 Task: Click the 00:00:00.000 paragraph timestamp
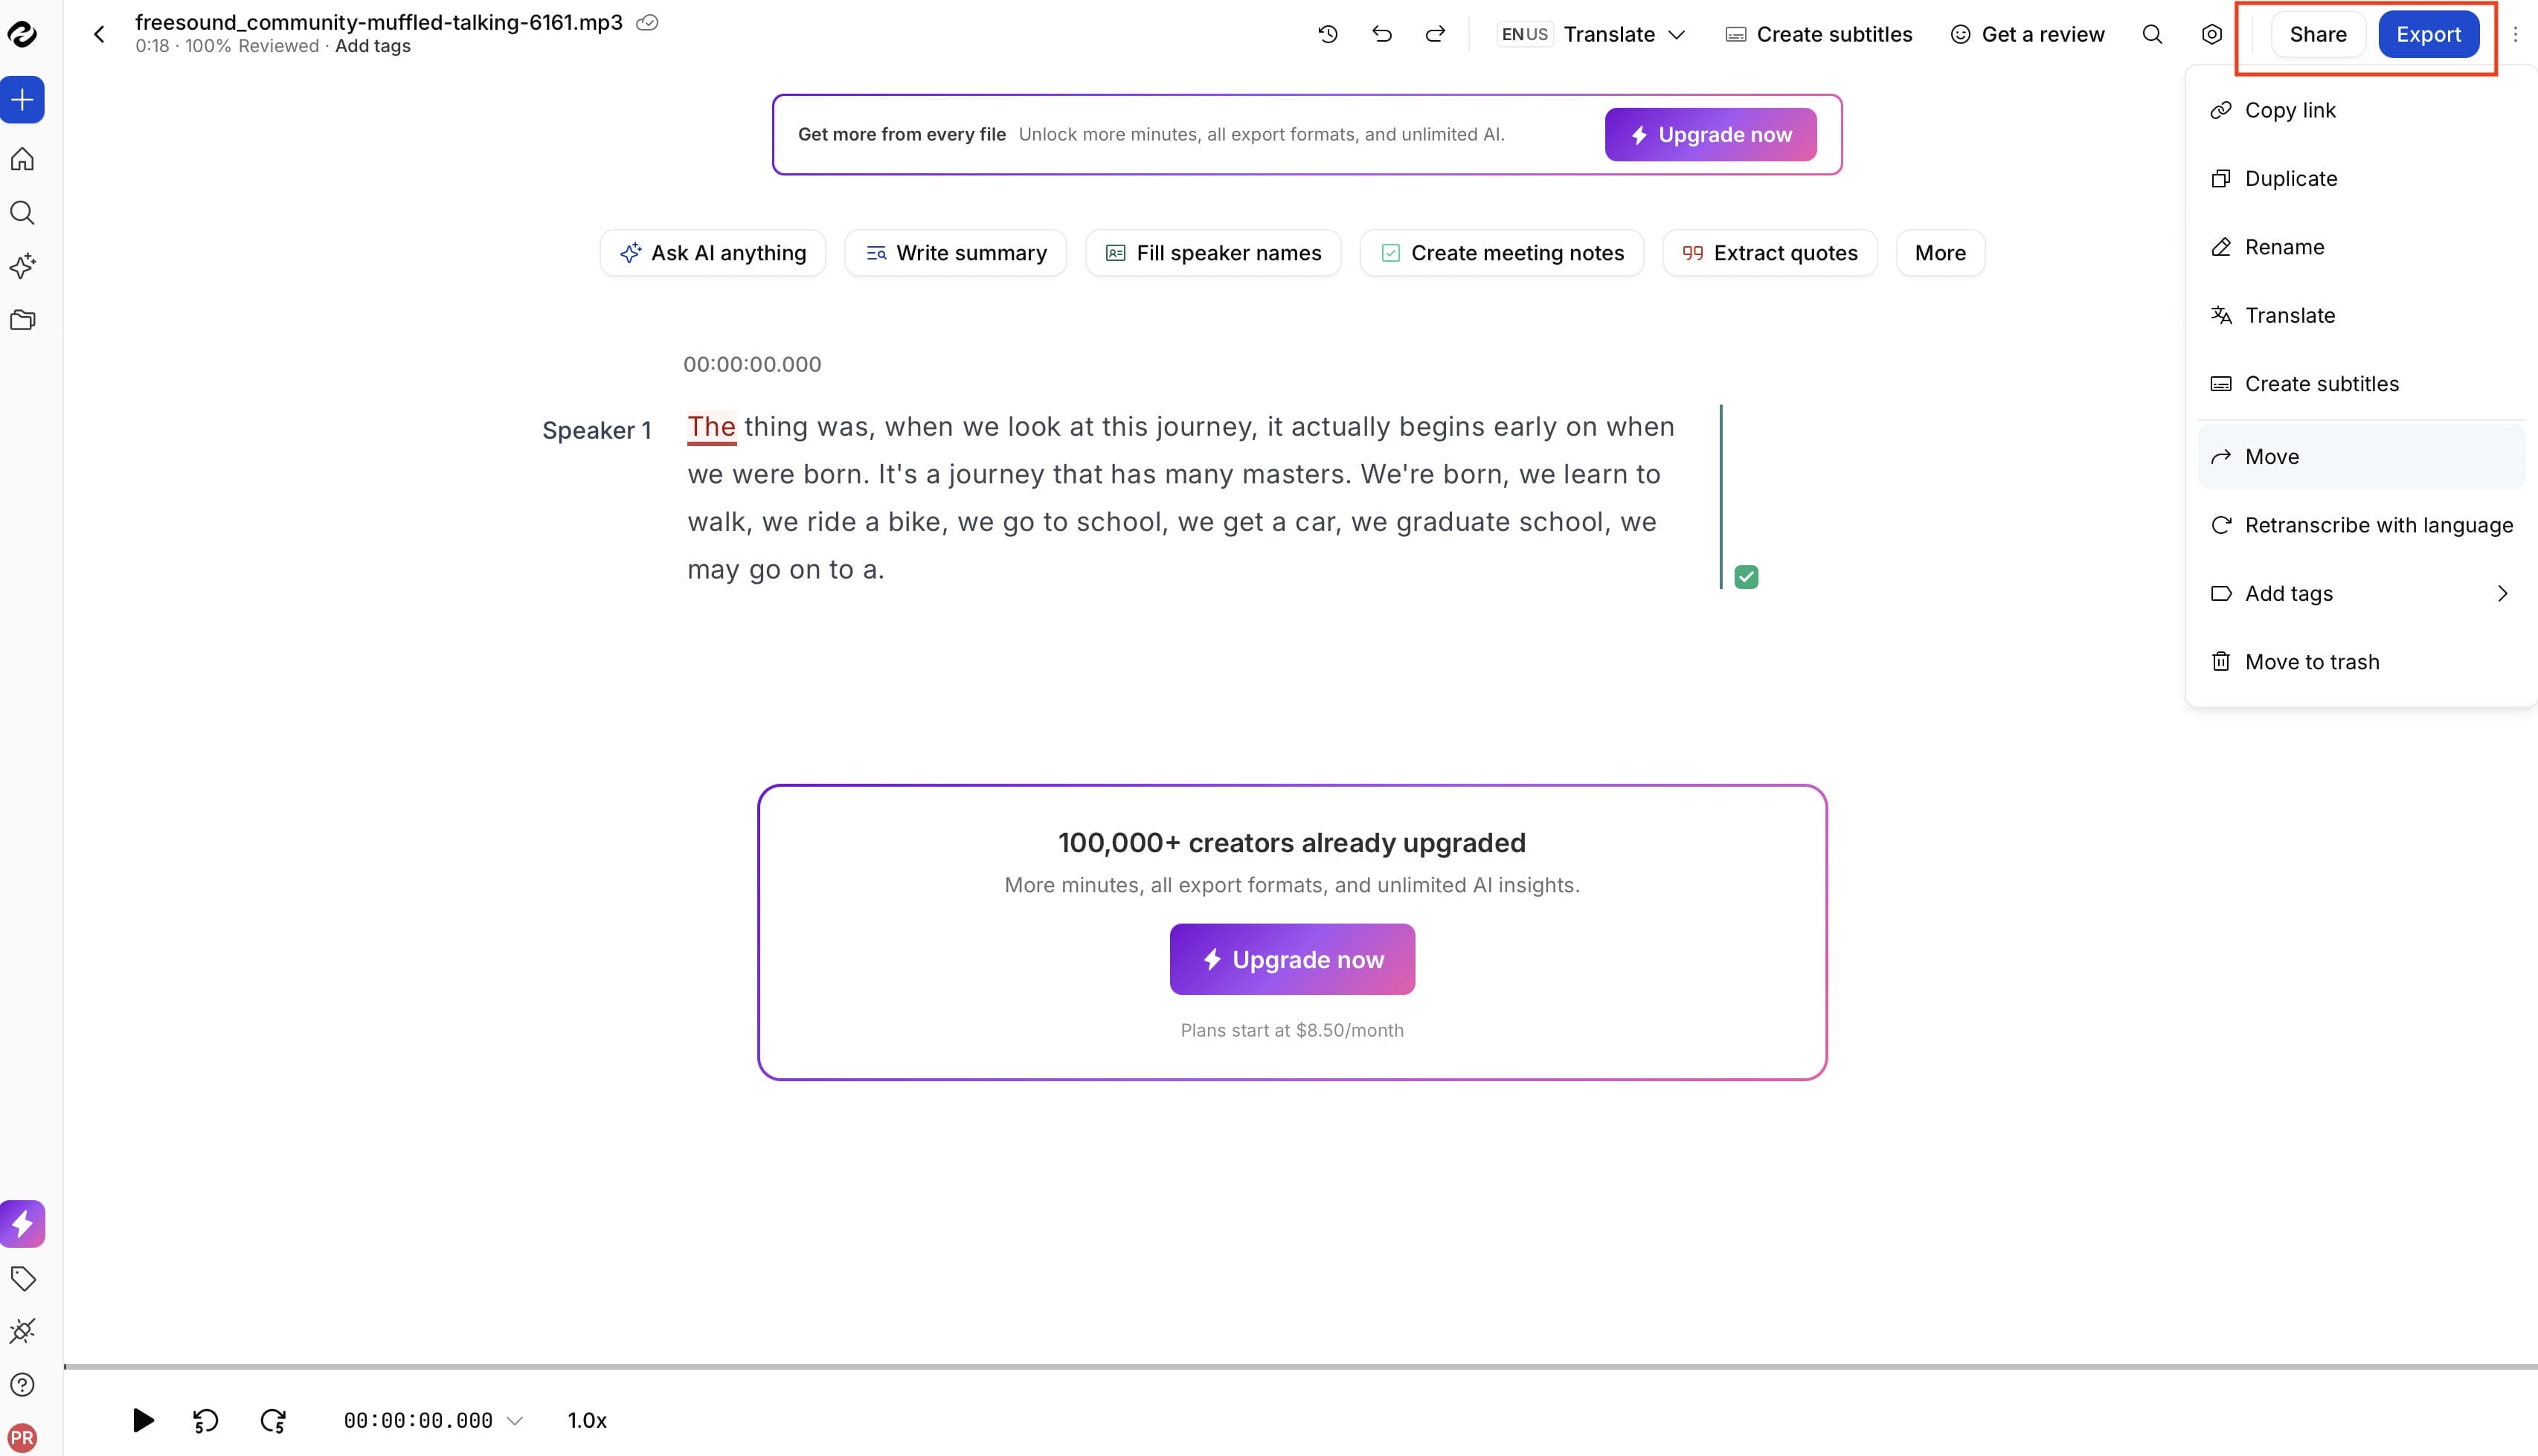click(x=752, y=365)
